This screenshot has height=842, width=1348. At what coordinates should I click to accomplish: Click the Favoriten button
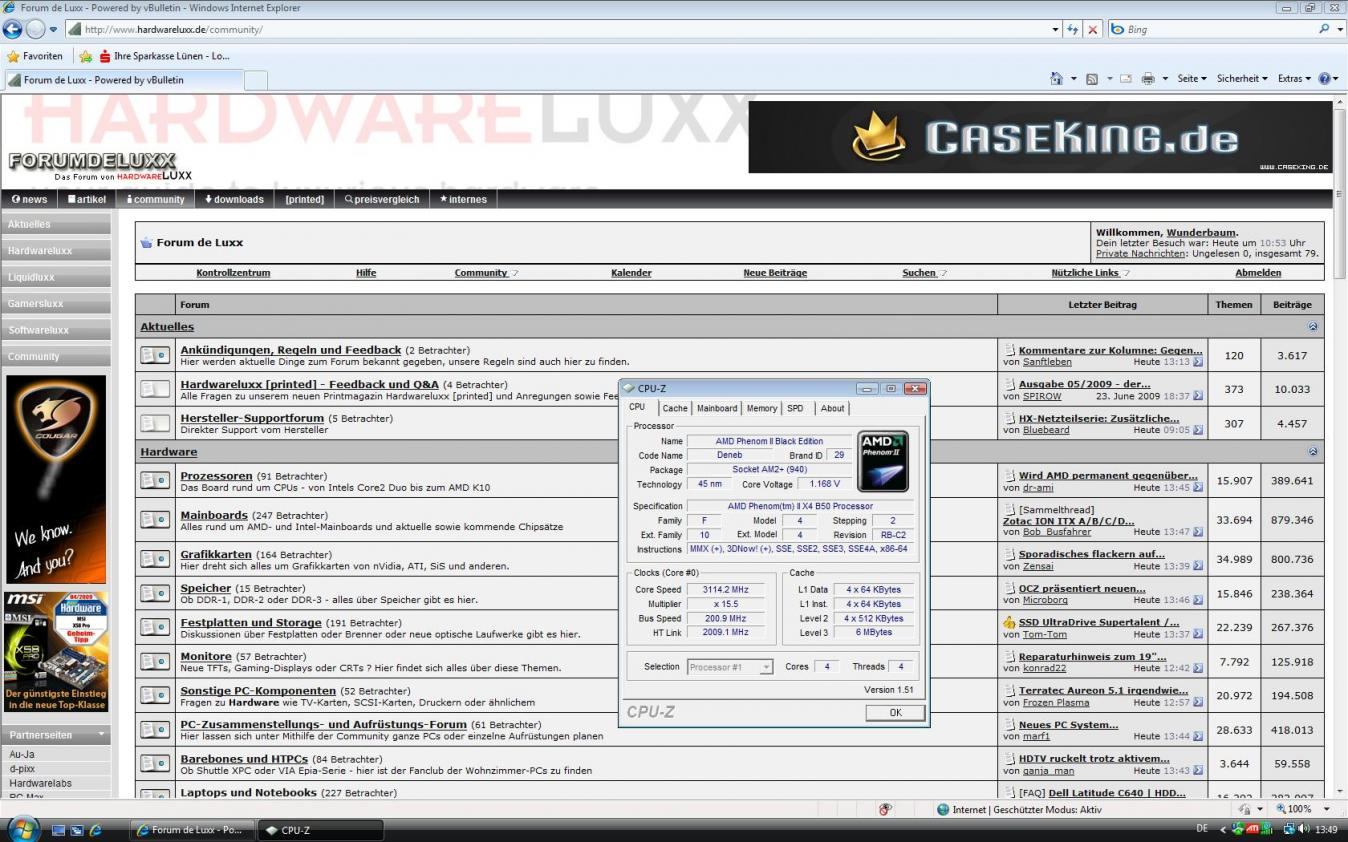coord(35,56)
